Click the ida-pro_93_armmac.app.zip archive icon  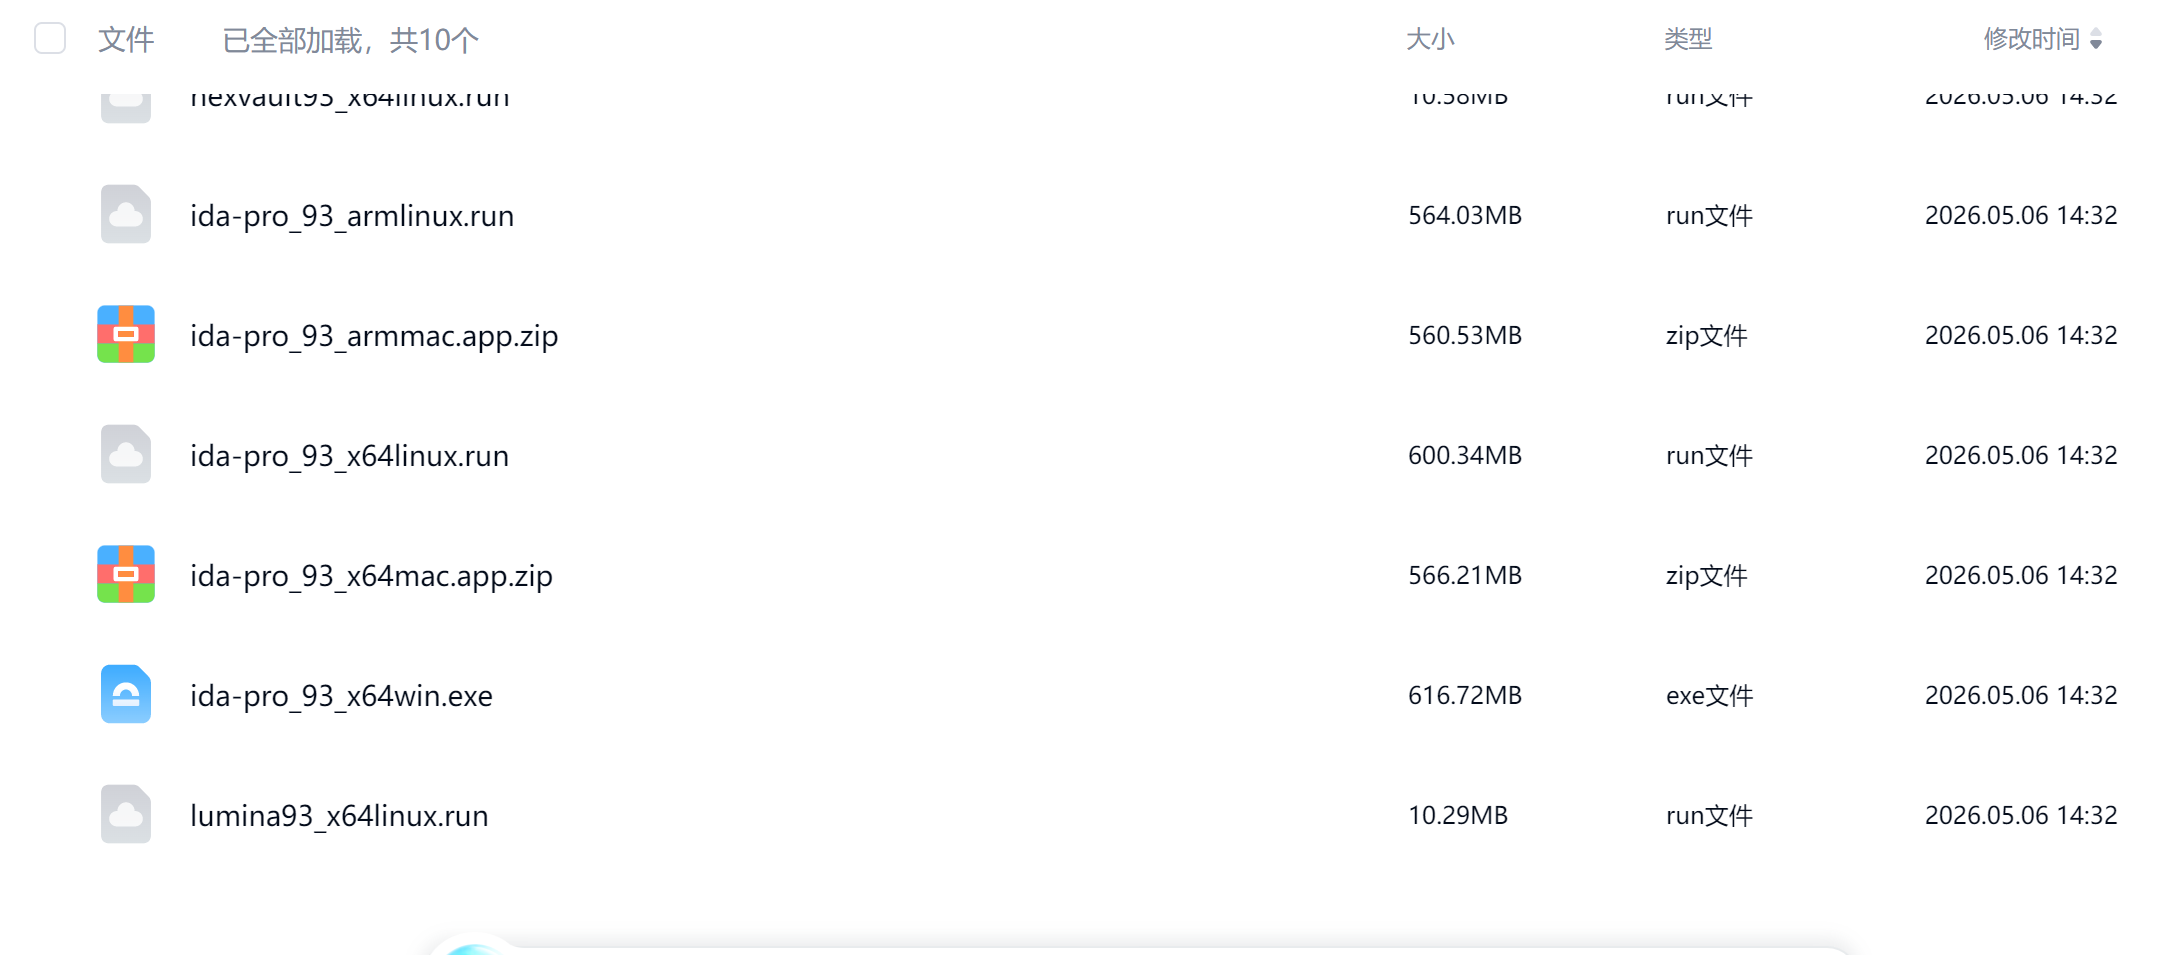[x=126, y=334]
